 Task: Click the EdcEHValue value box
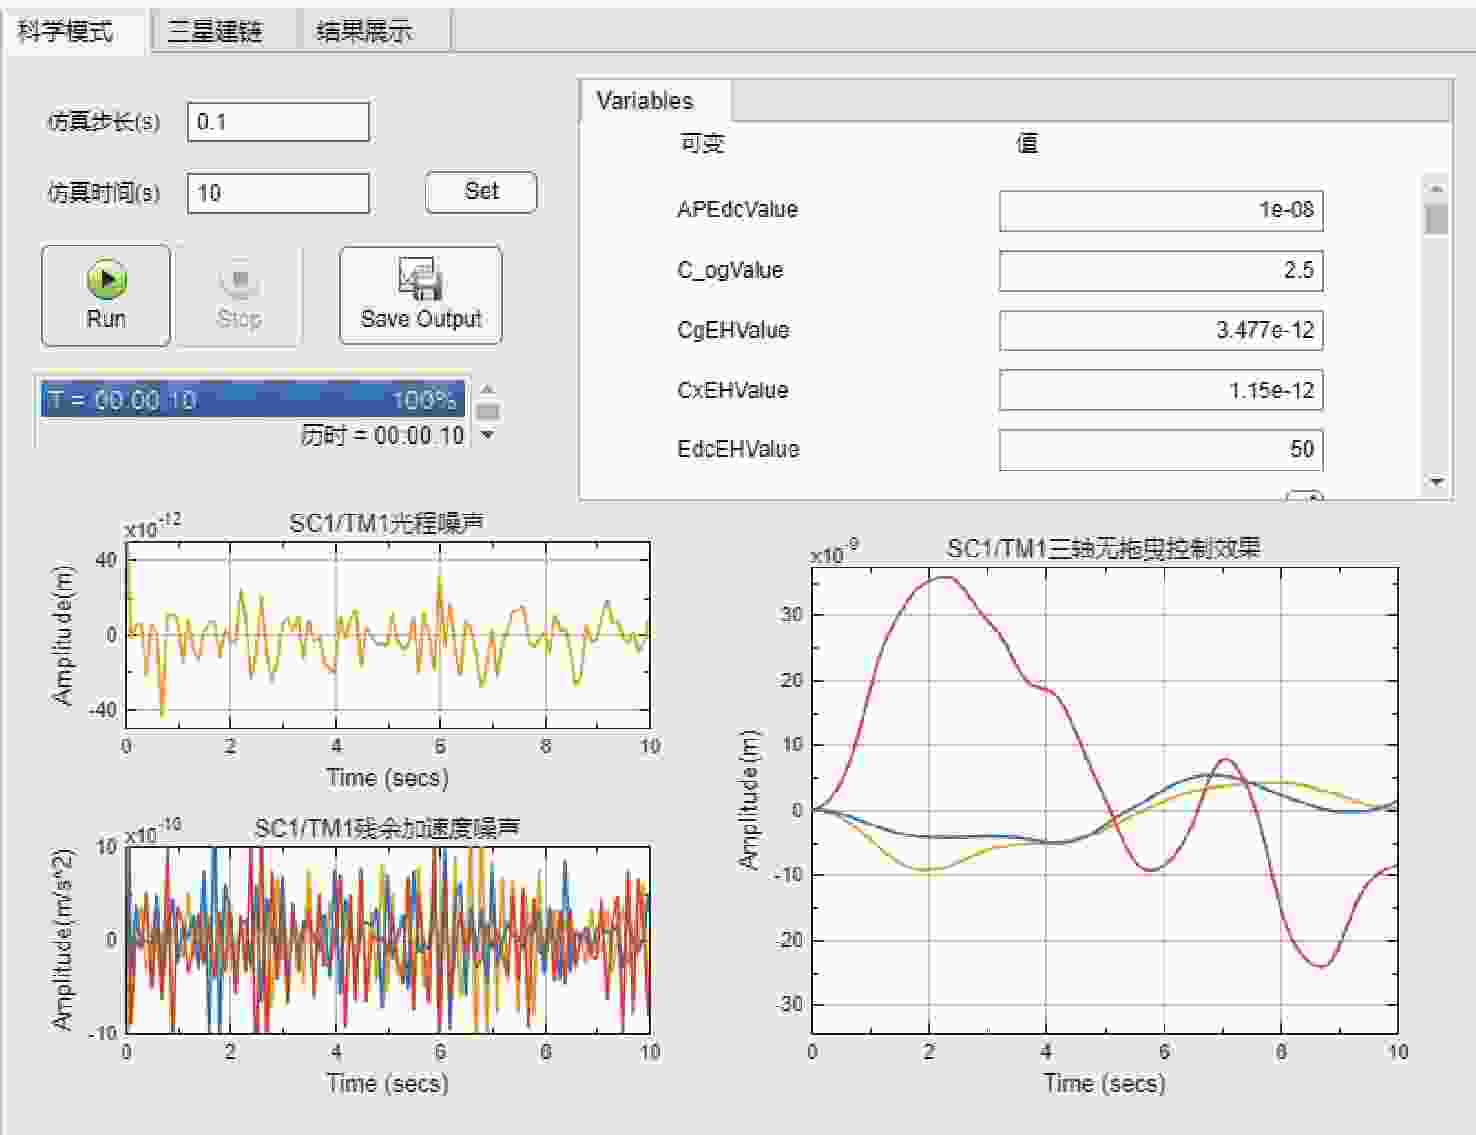(1161, 449)
